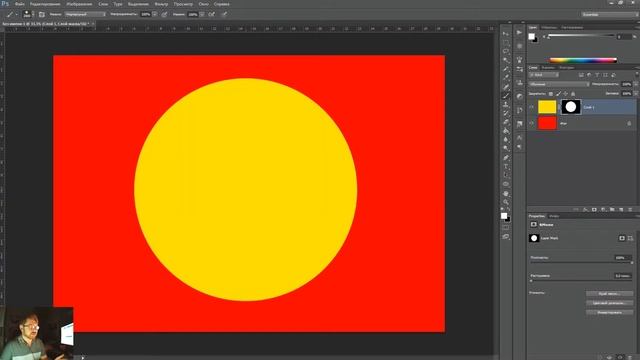Switch to the Channels tab beside Layers

coord(548,67)
